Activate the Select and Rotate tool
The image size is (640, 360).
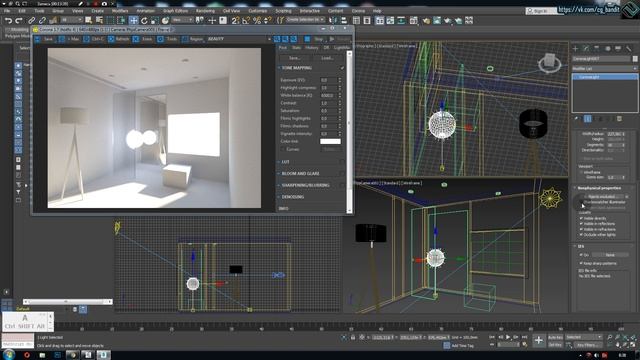144,20
